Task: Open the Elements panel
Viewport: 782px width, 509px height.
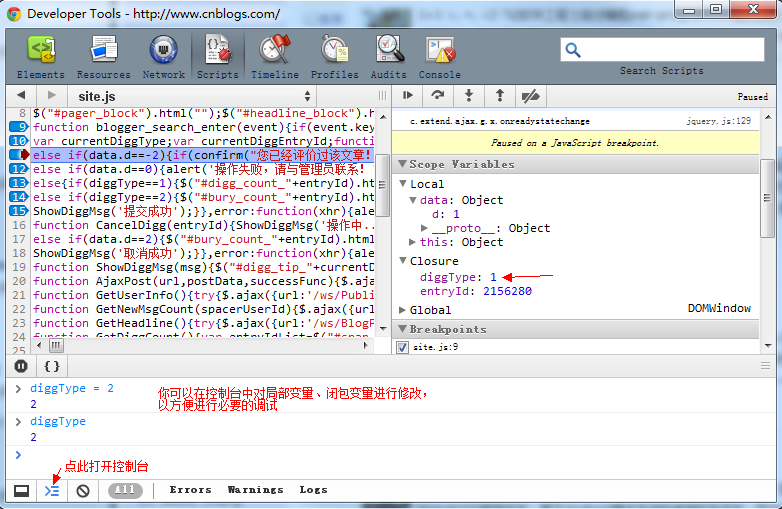Action: coord(40,57)
